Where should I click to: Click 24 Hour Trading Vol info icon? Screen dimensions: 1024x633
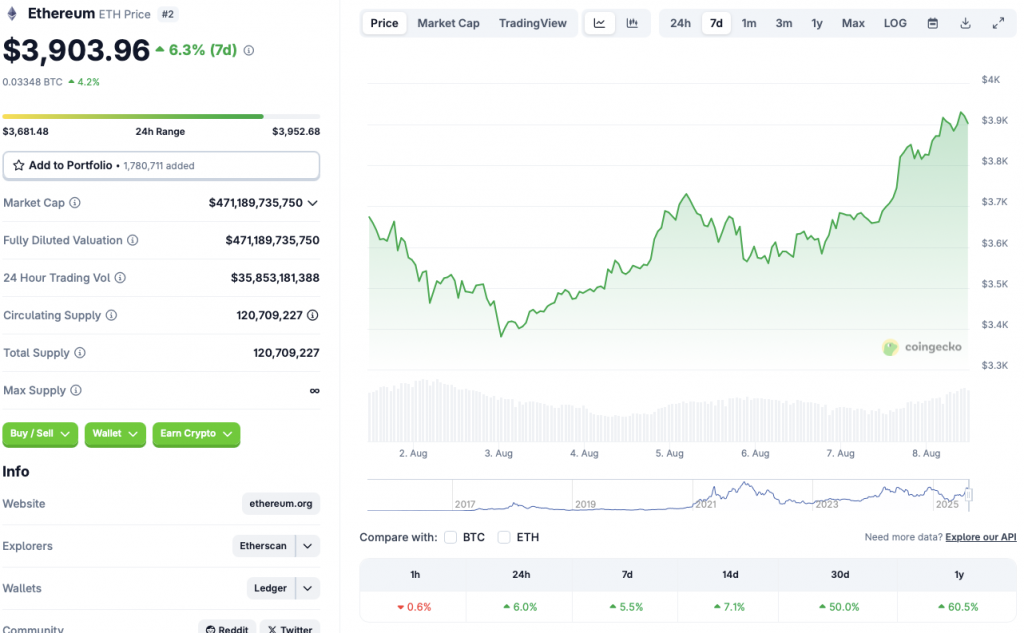(x=120, y=278)
